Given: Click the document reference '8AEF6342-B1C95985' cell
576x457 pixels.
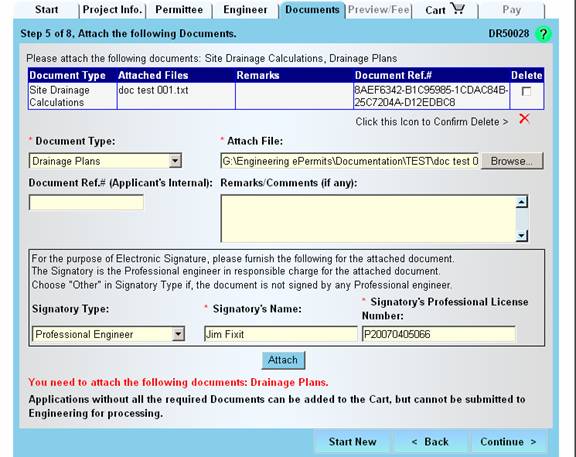Looking at the screenshot, I should (431, 96).
